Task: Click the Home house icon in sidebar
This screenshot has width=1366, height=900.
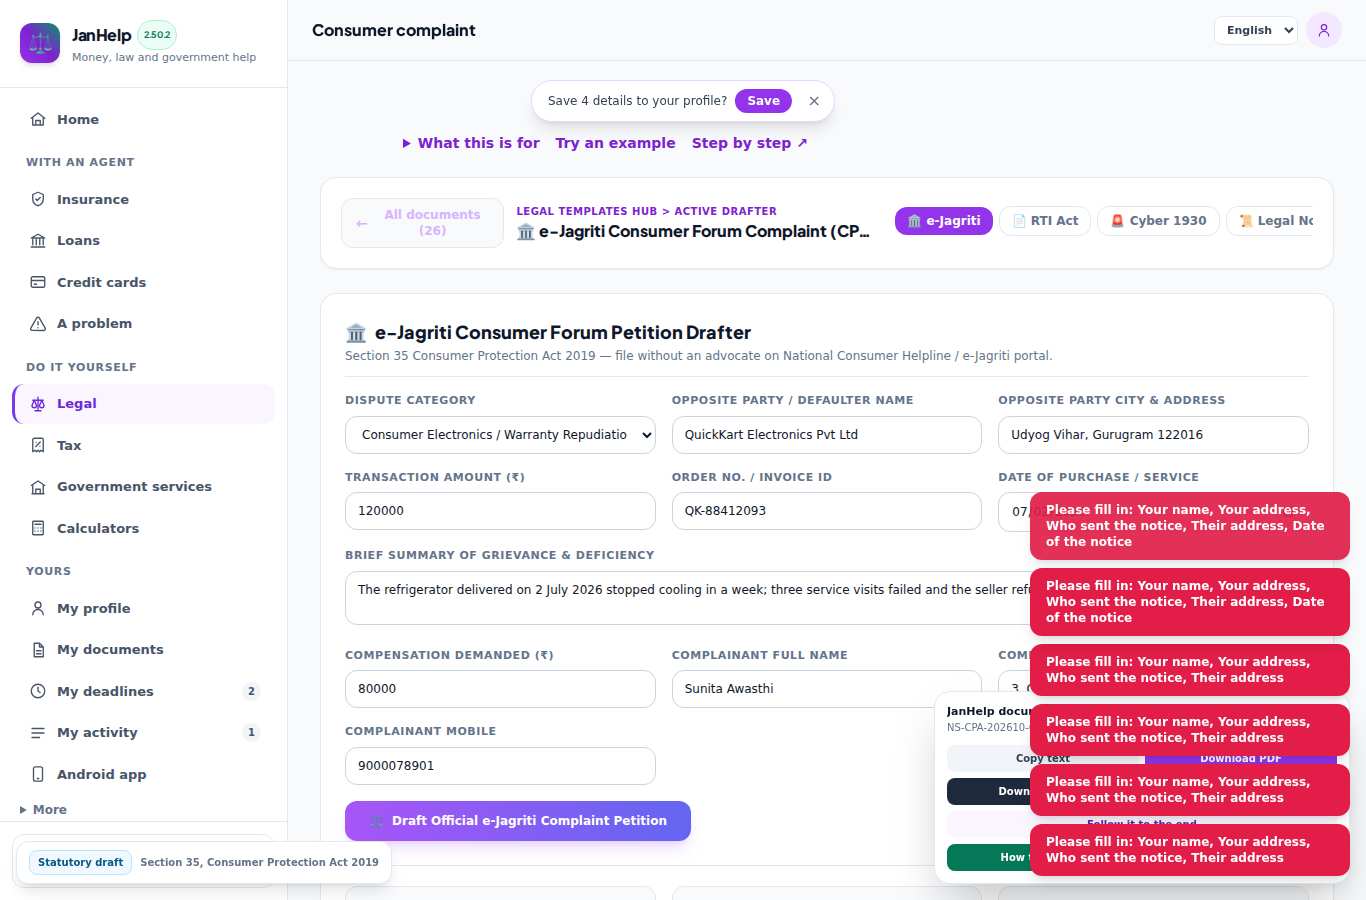Action: pyautogui.click(x=38, y=119)
